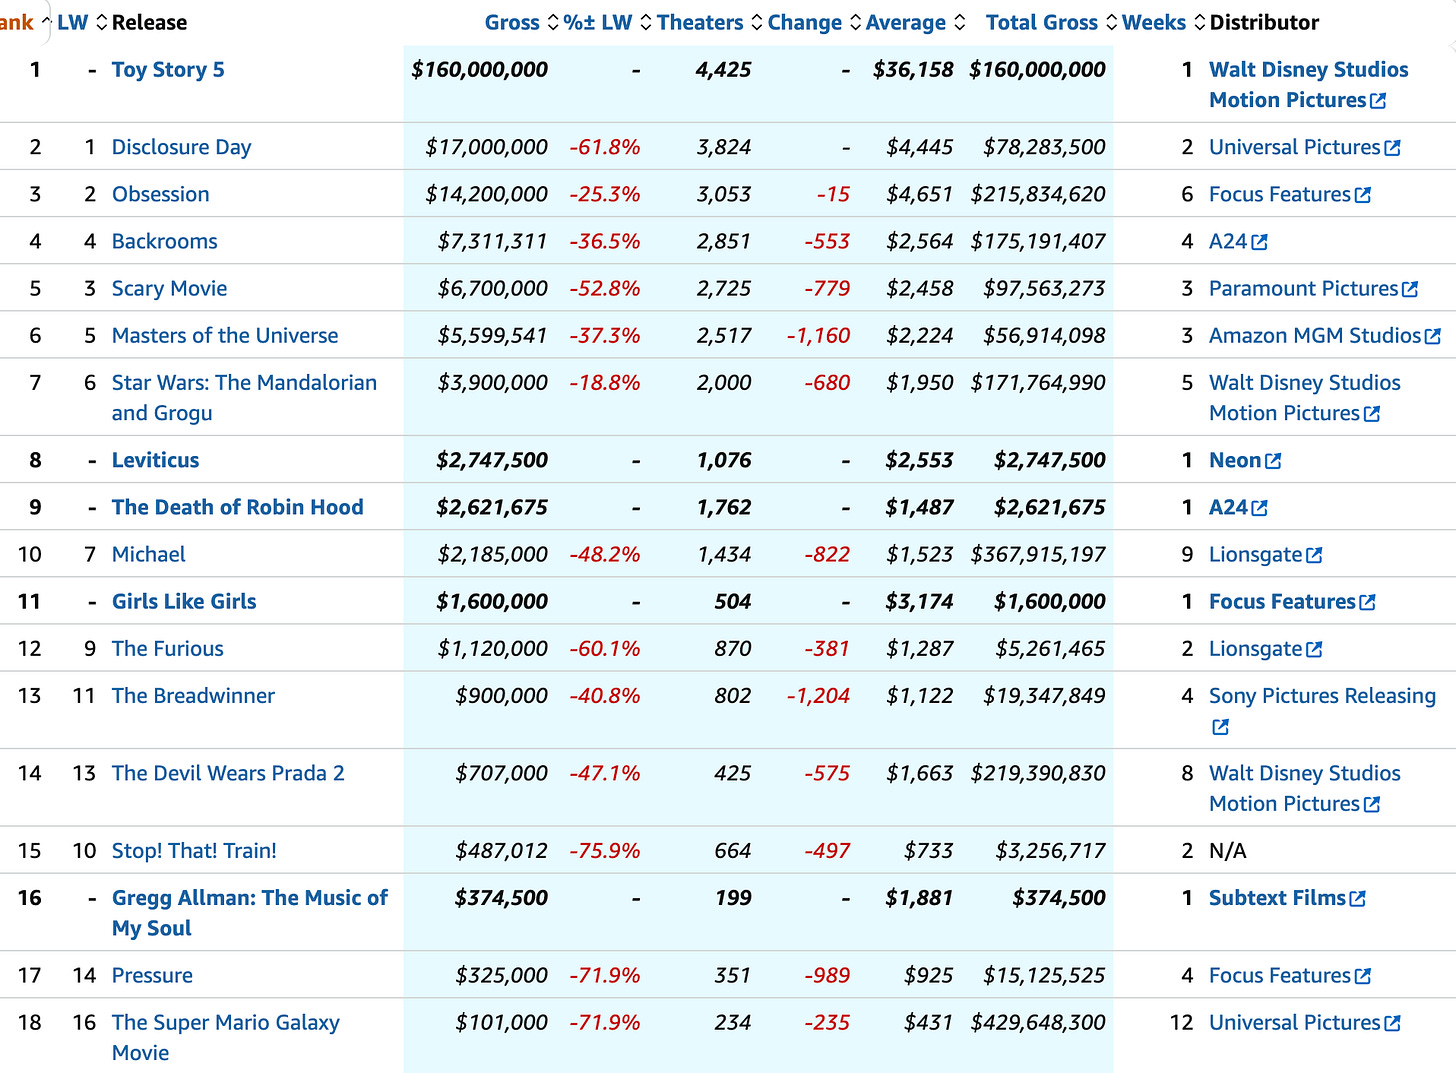This screenshot has height=1073, width=1456.
Task: Open Amazon MGM Studios distributor link
Action: pos(1315,335)
